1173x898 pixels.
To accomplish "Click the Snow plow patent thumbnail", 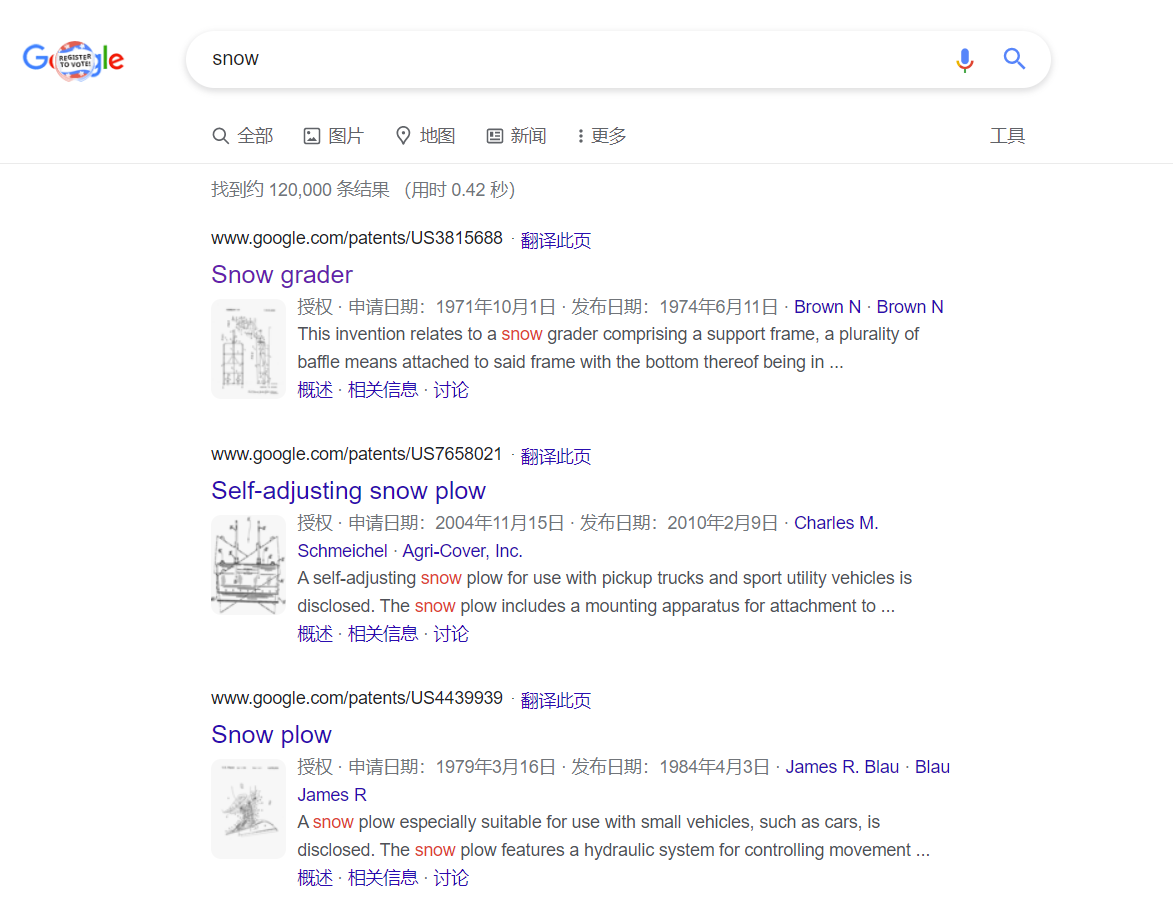I will (248, 809).
